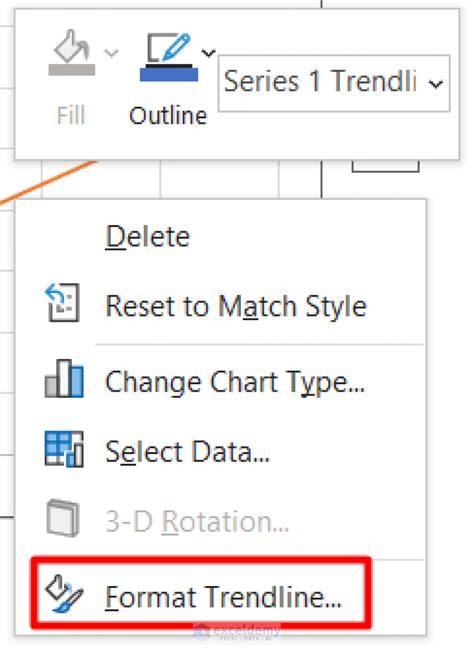The width and height of the screenshot is (474, 652).
Task: Click the 3-D Rotation cube icon
Action: [63, 518]
